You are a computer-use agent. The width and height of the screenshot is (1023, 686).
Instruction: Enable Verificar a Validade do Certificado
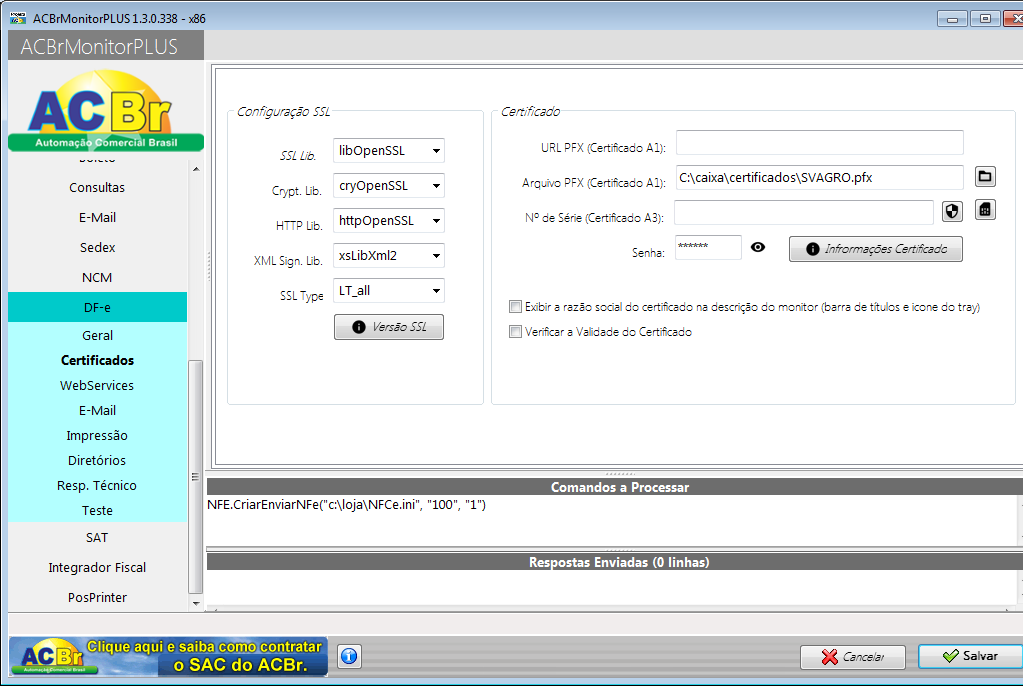(515, 332)
